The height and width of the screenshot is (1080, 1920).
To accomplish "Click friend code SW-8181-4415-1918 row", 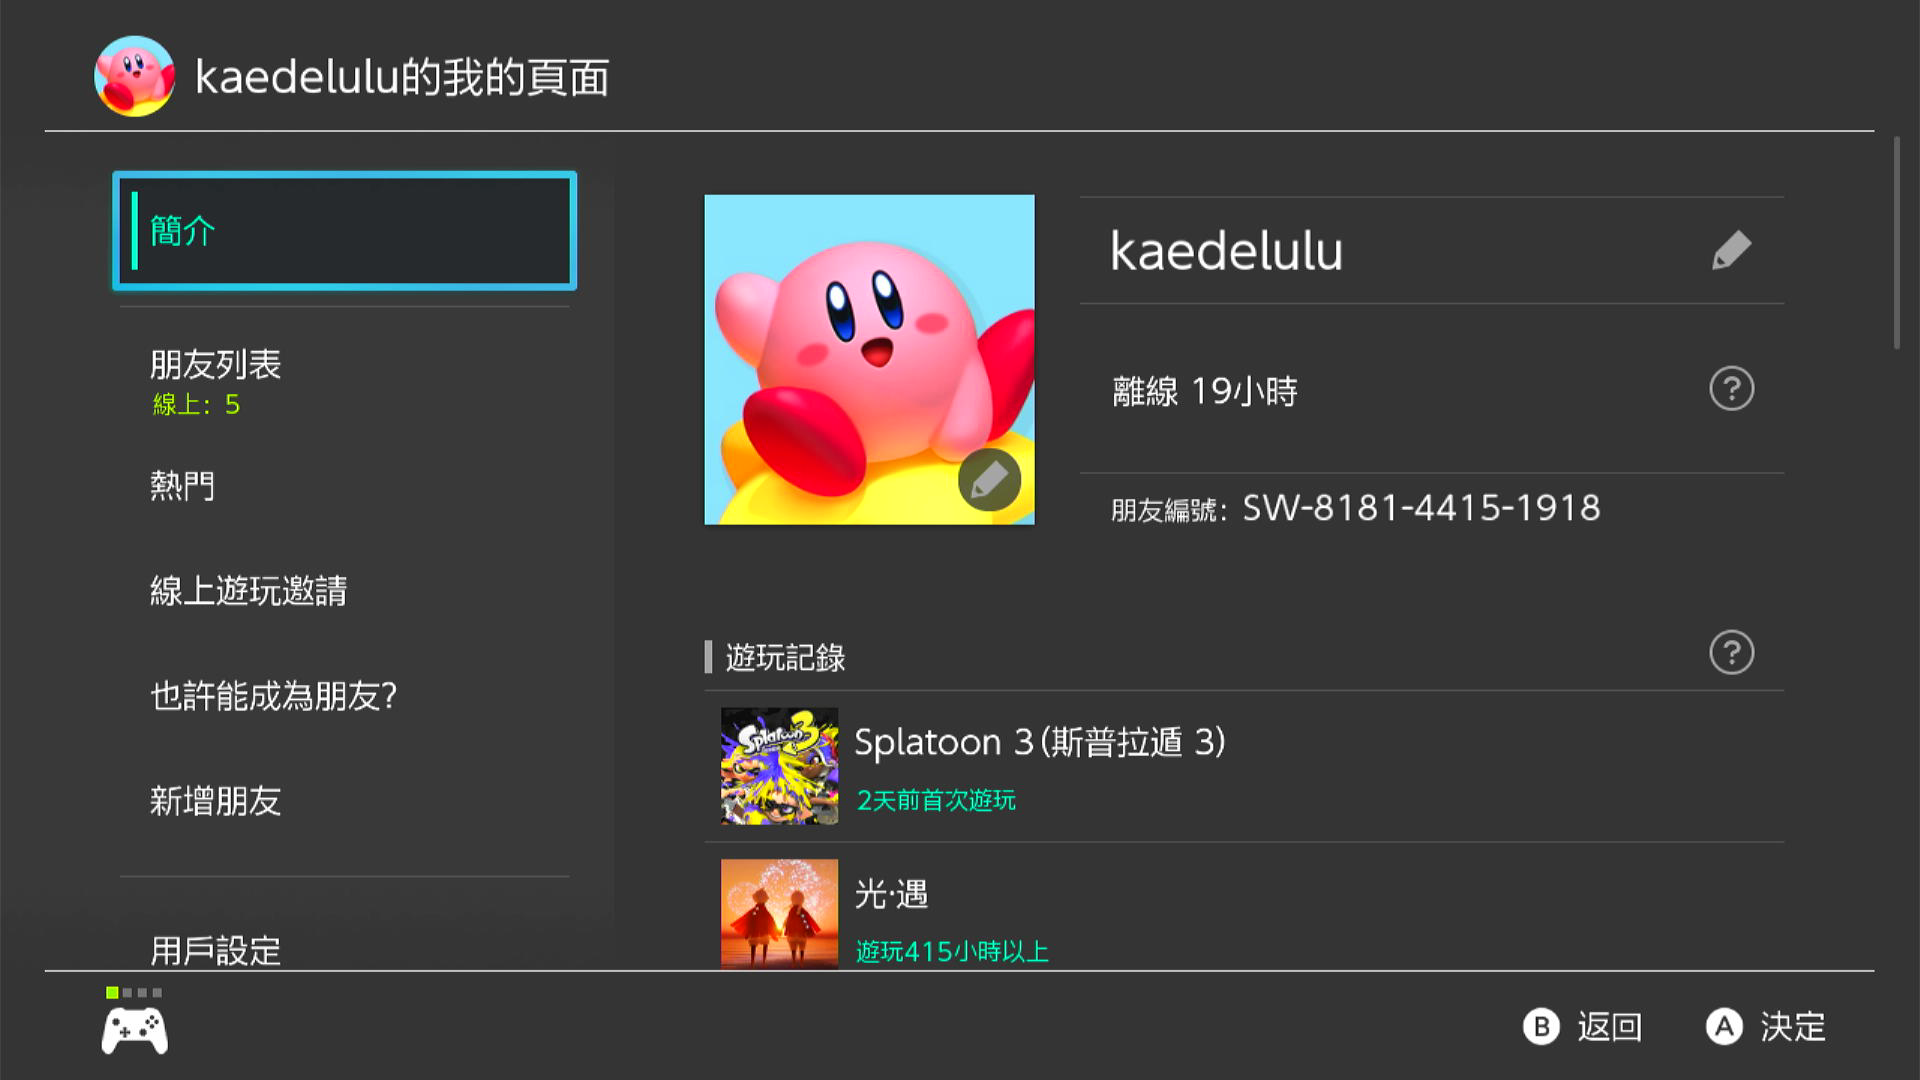I will tap(1432, 509).
